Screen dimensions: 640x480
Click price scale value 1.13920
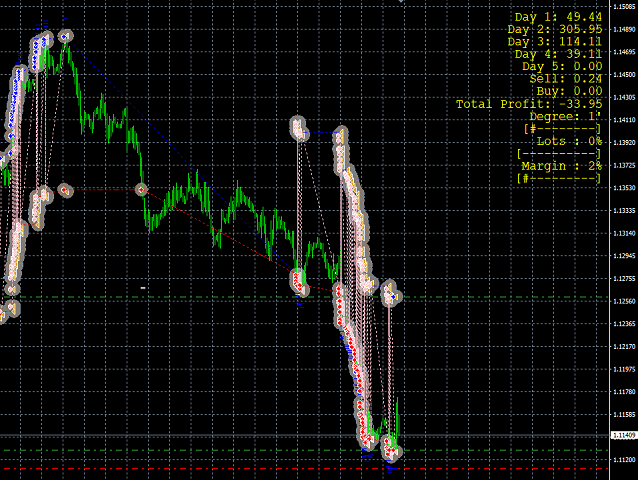pyautogui.click(x=624, y=142)
